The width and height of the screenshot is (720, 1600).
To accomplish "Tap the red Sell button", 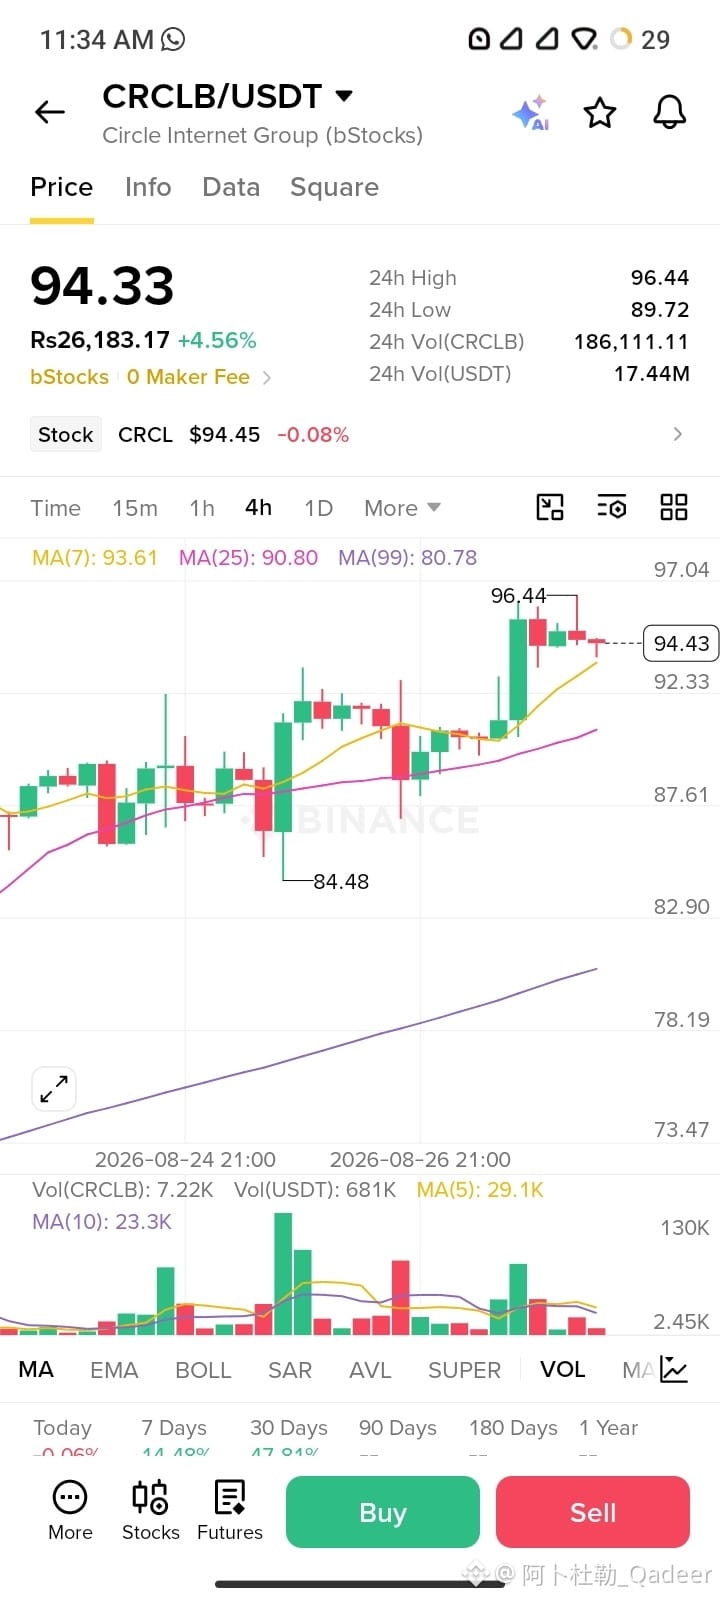I will click(x=593, y=1512).
